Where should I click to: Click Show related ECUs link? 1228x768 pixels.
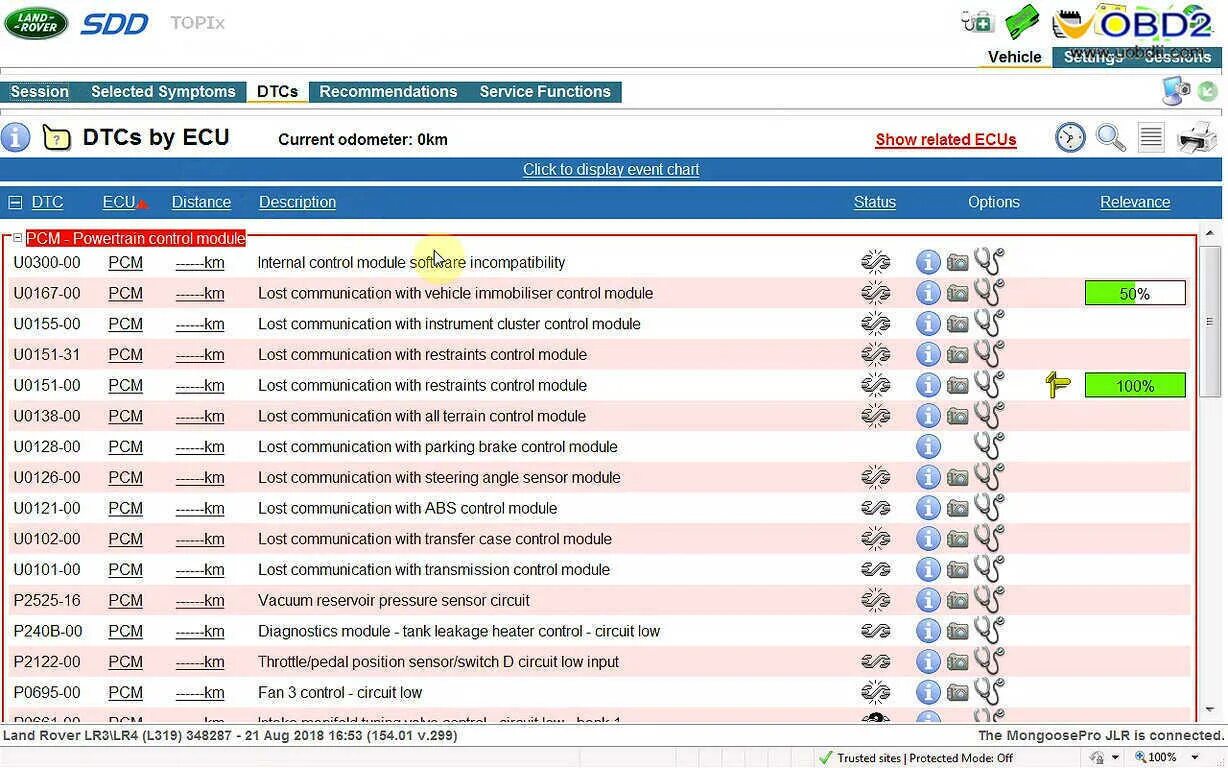[x=946, y=140]
